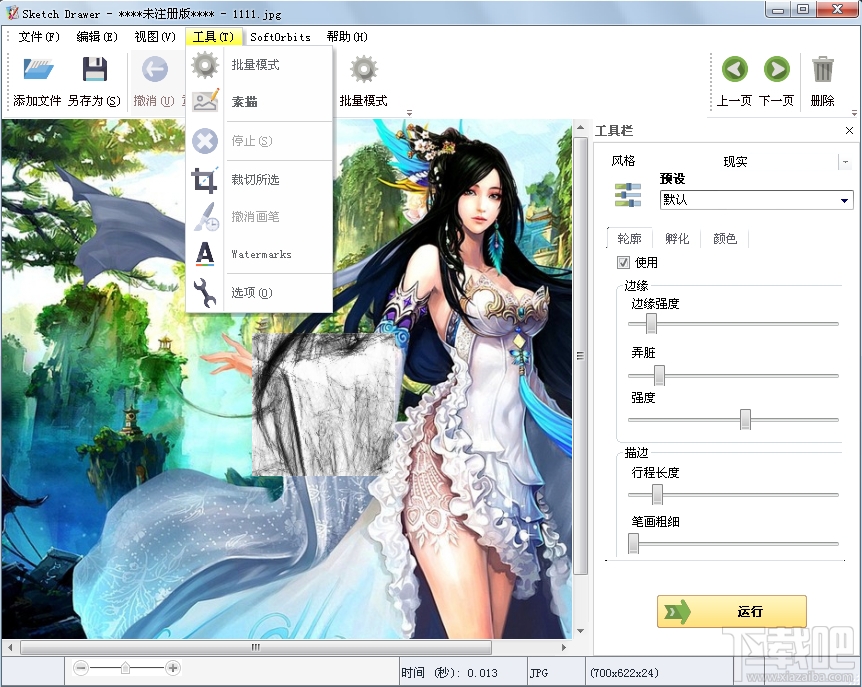This screenshot has height=687, width=862.
Task: Click the 素描 picture-pencil icon in menu
Action: click(x=205, y=101)
